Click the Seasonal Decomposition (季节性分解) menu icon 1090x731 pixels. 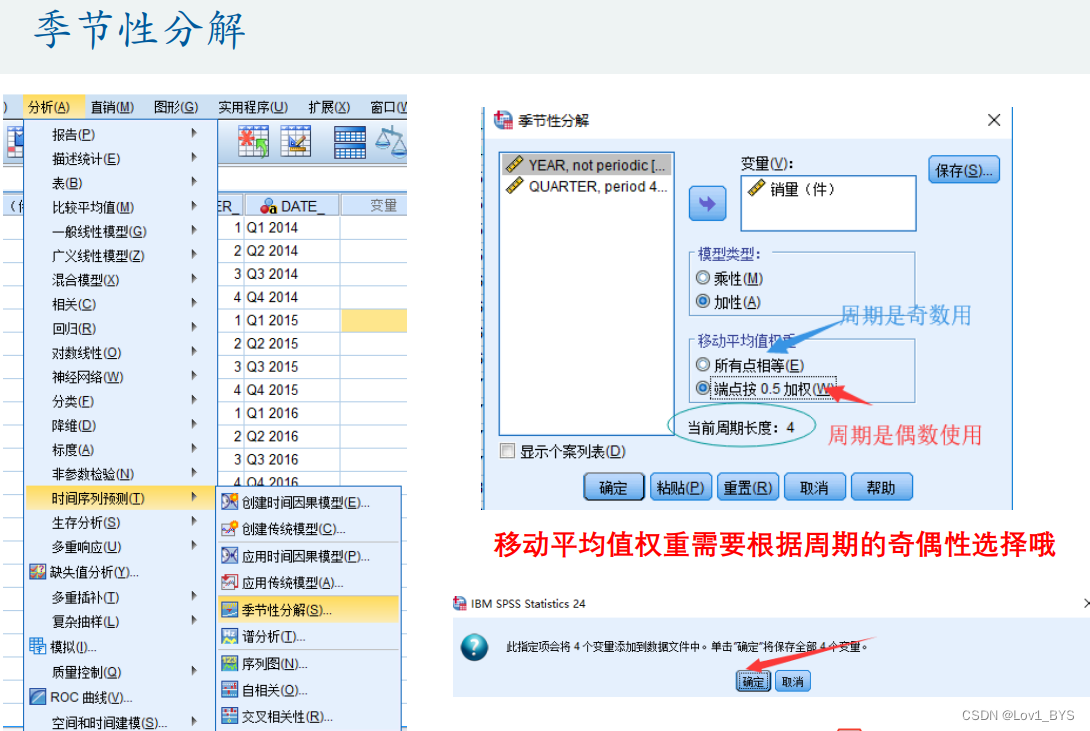click(x=229, y=609)
